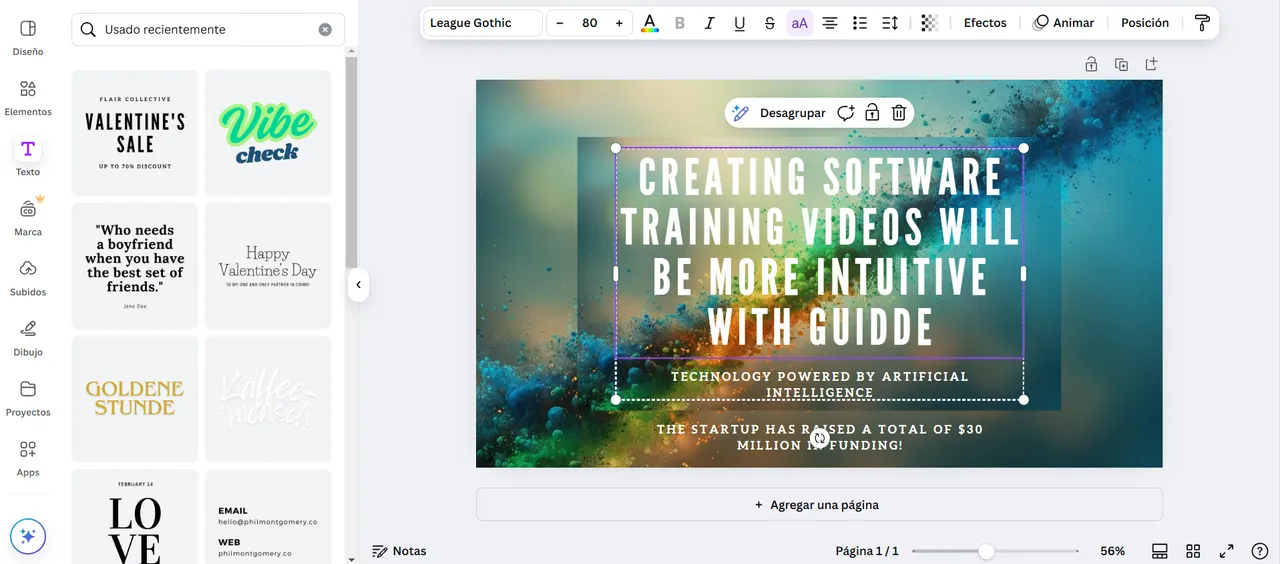1280x564 pixels.
Task: Click Agregar una página button
Action: [x=819, y=505]
